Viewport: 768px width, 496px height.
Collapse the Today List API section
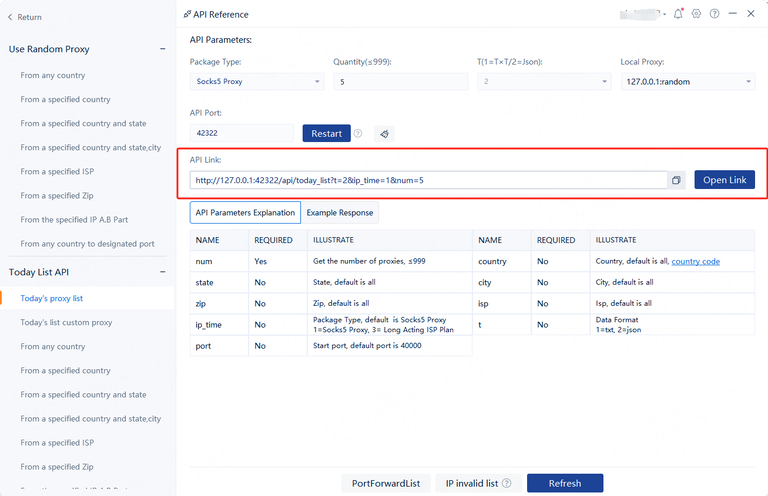click(163, 271)
